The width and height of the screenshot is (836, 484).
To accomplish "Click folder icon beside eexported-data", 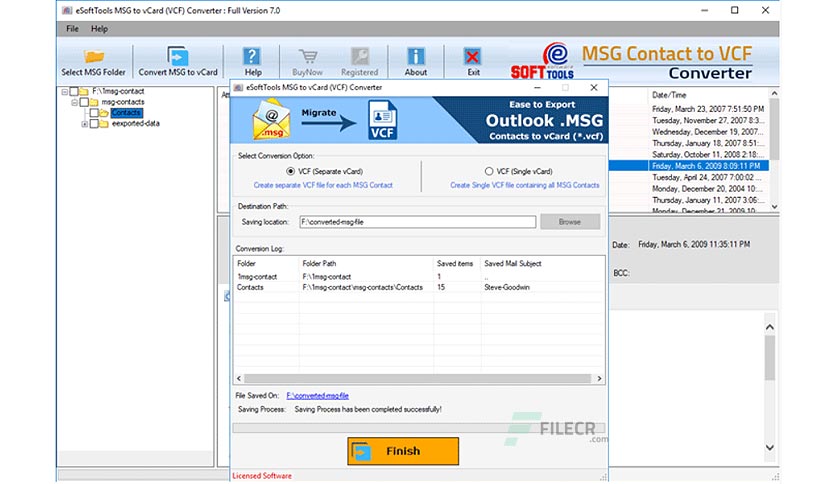I will [104, 124].
